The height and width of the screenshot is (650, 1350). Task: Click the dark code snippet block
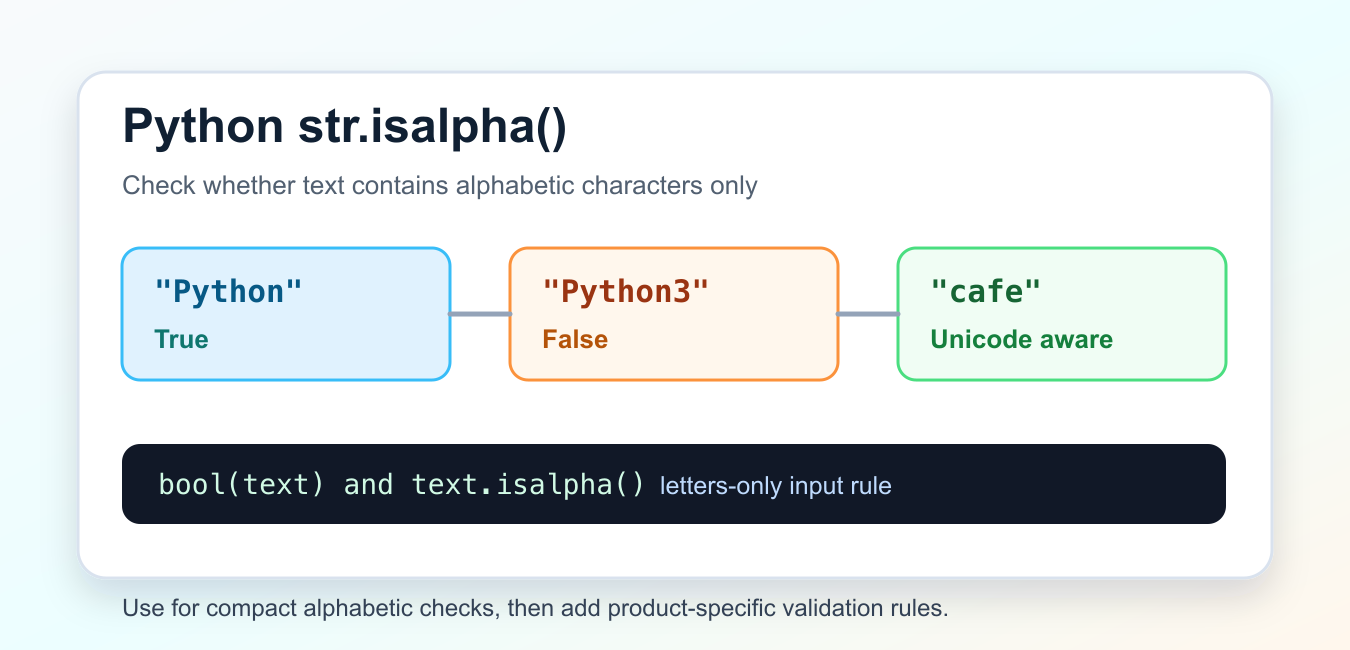click(674, 484)
